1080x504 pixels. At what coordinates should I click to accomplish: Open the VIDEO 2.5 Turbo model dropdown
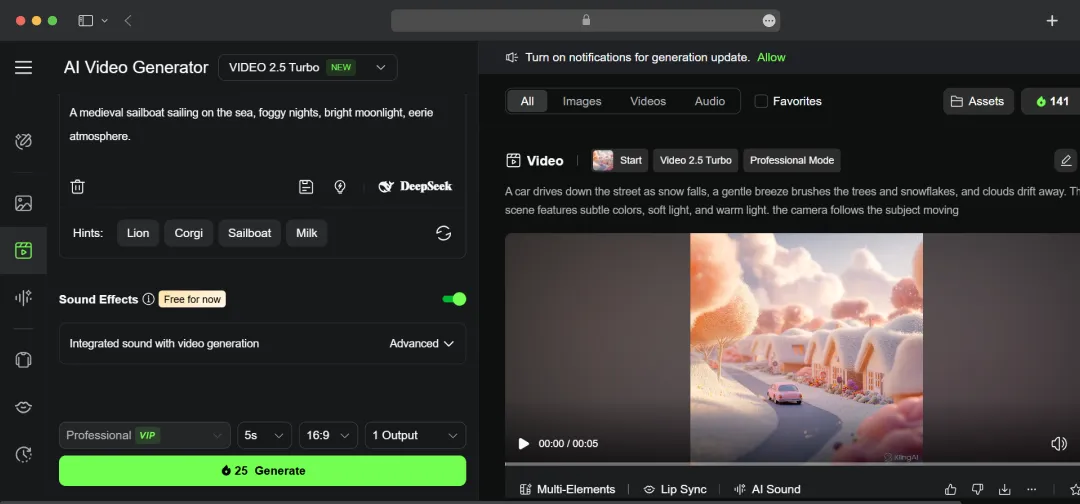click(307, 67)
